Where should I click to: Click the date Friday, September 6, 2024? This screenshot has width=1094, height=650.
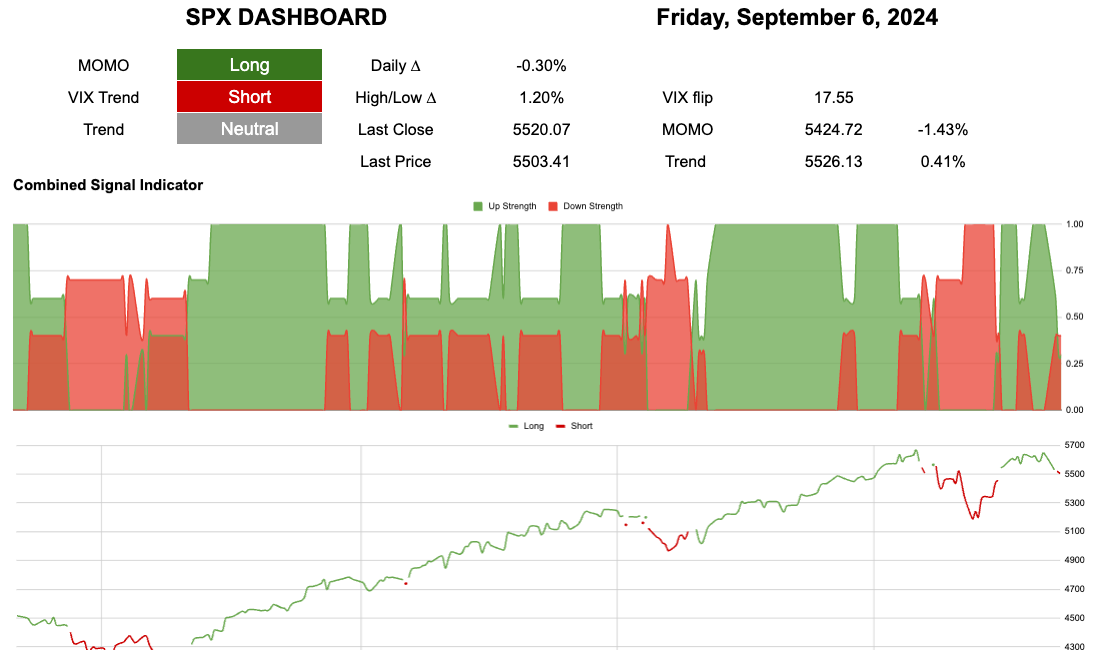[x=797, y=17]
